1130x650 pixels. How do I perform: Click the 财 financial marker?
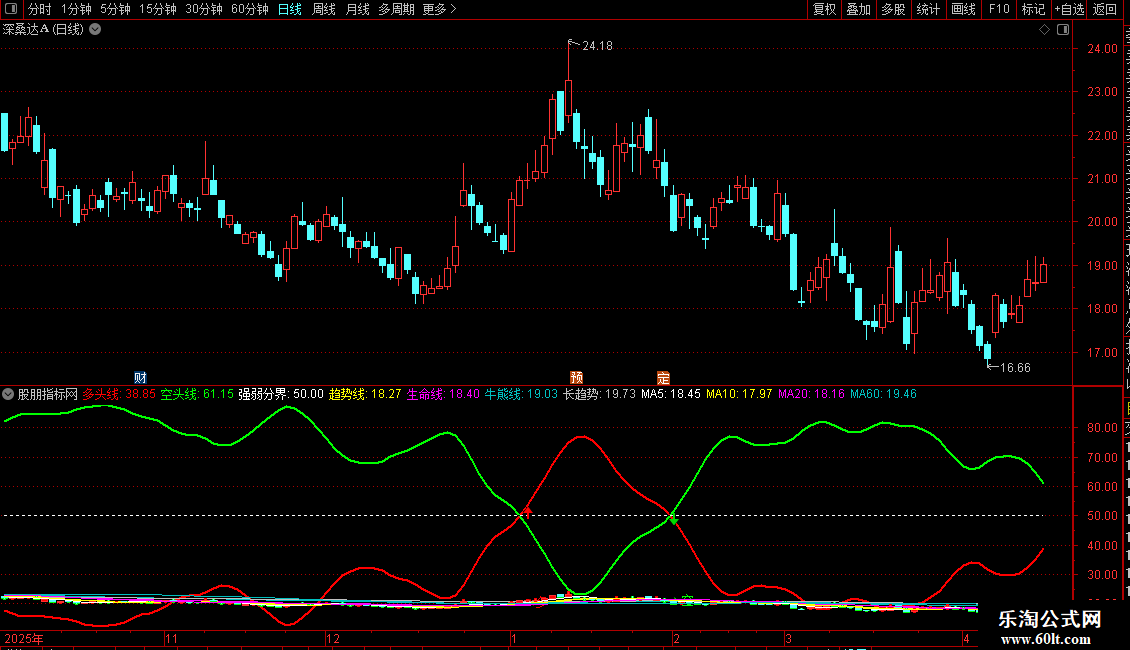[141, 378]
